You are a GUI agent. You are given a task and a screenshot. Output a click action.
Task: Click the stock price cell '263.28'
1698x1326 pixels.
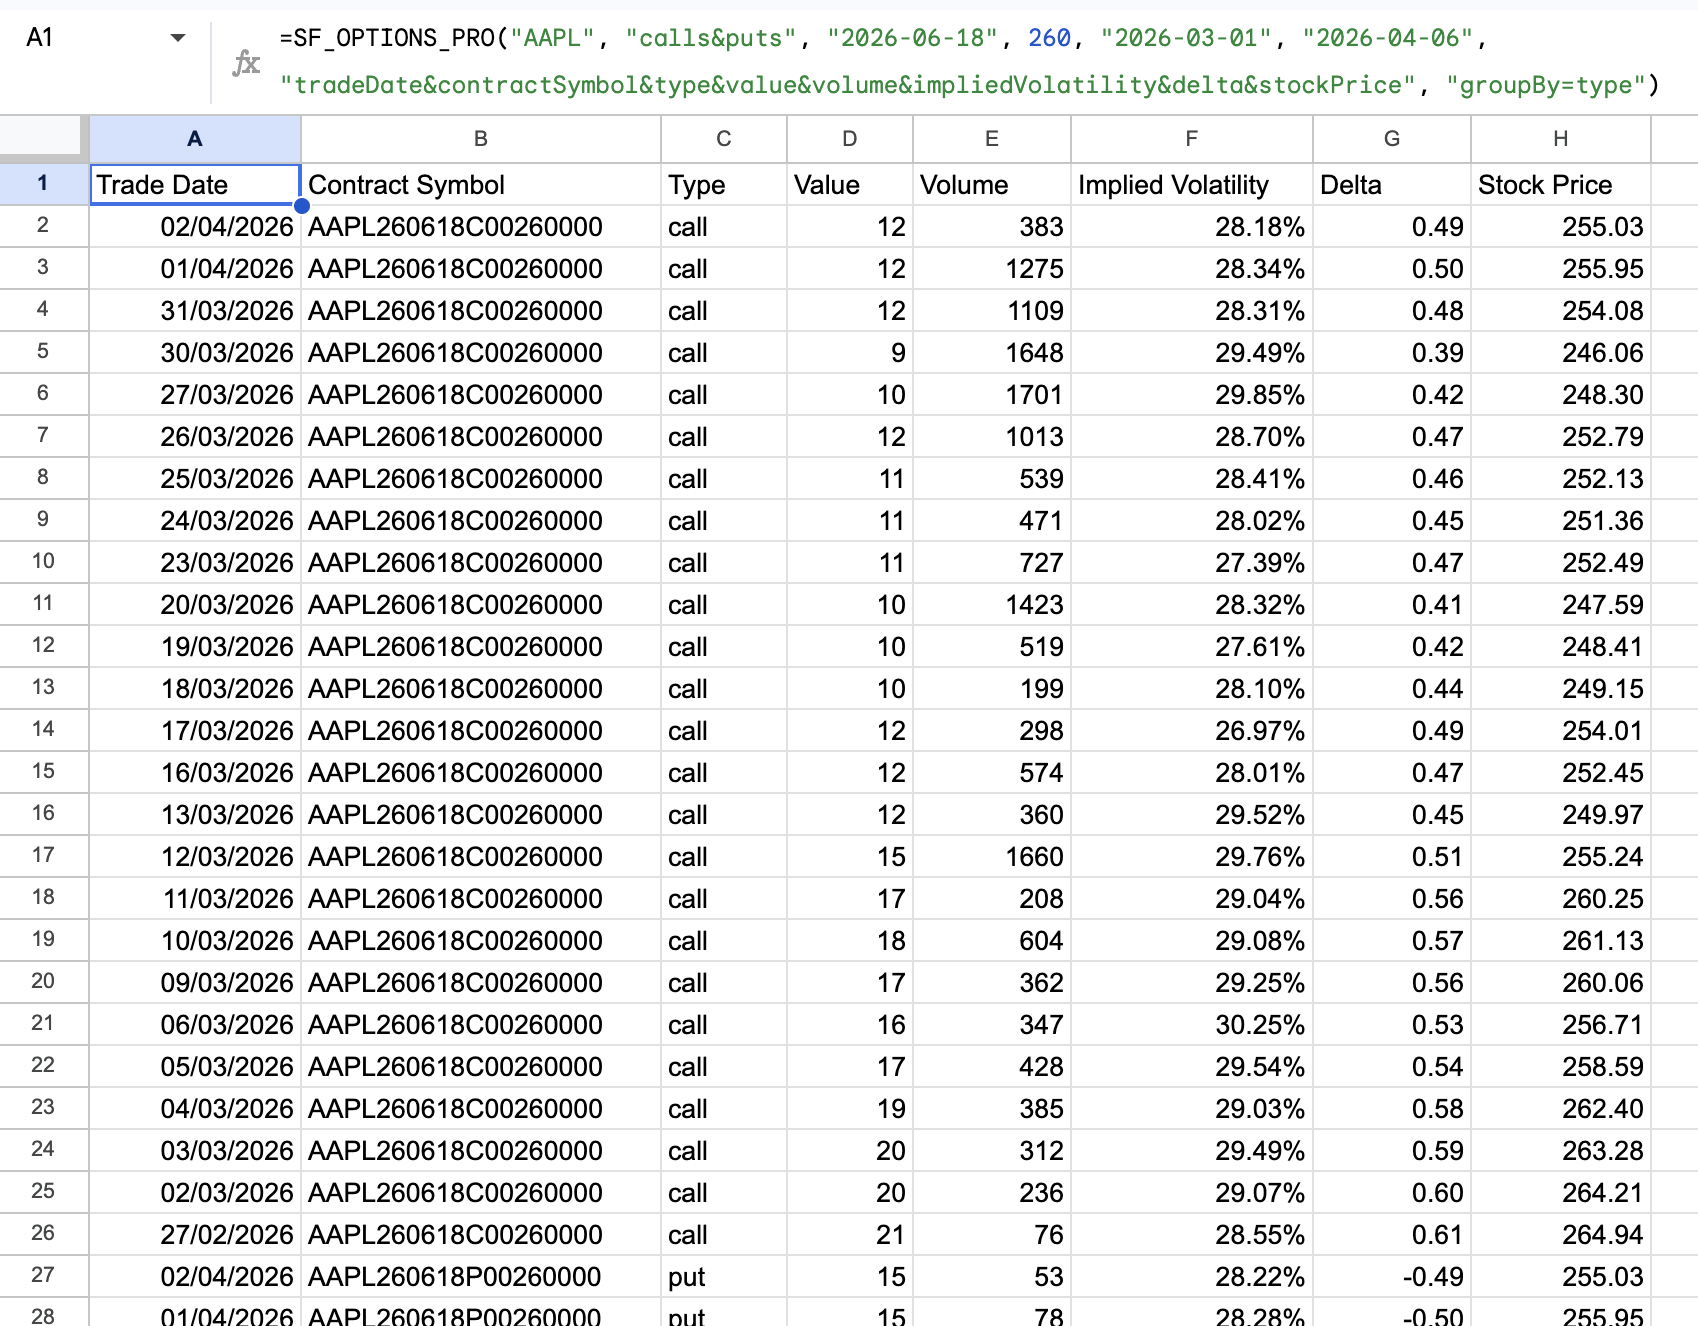pos(1561,1151)
